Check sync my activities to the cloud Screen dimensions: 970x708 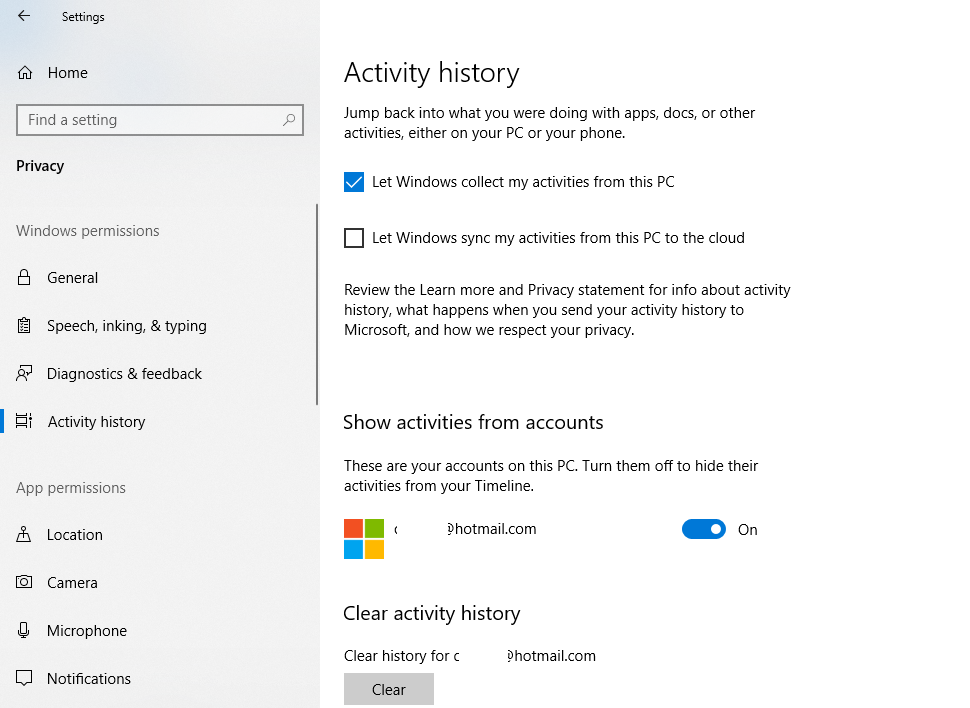click(x=354, y=238)
